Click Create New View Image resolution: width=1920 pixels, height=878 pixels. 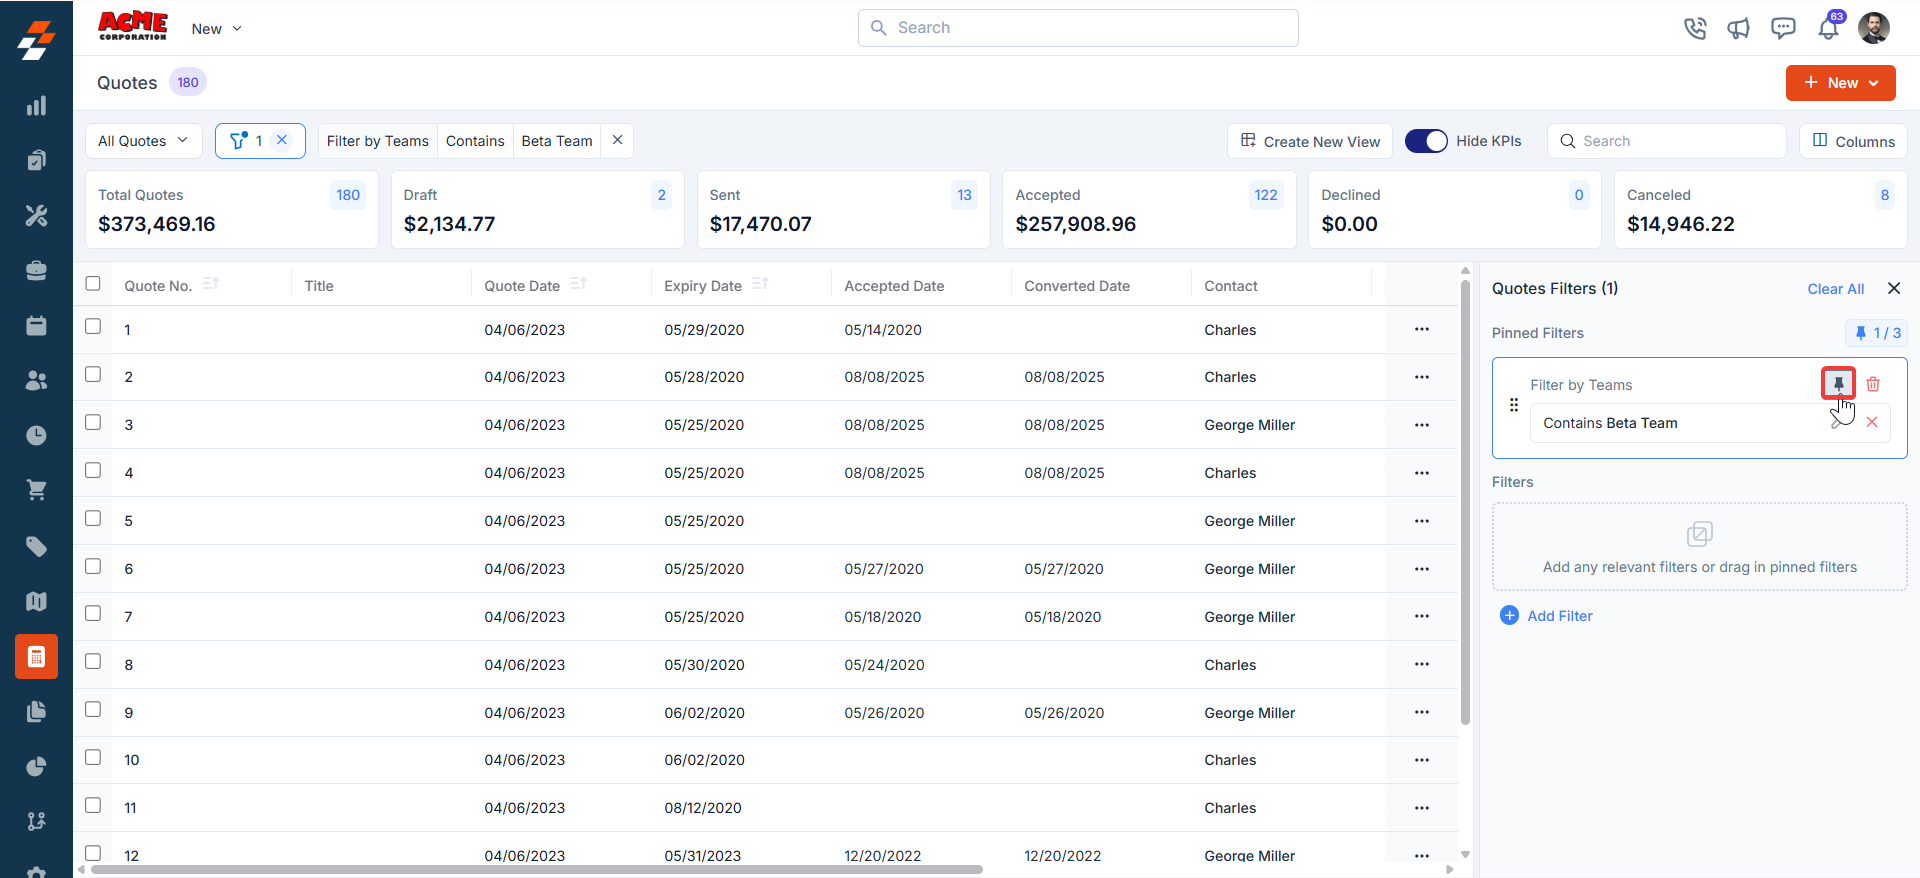pos(1310,141)
